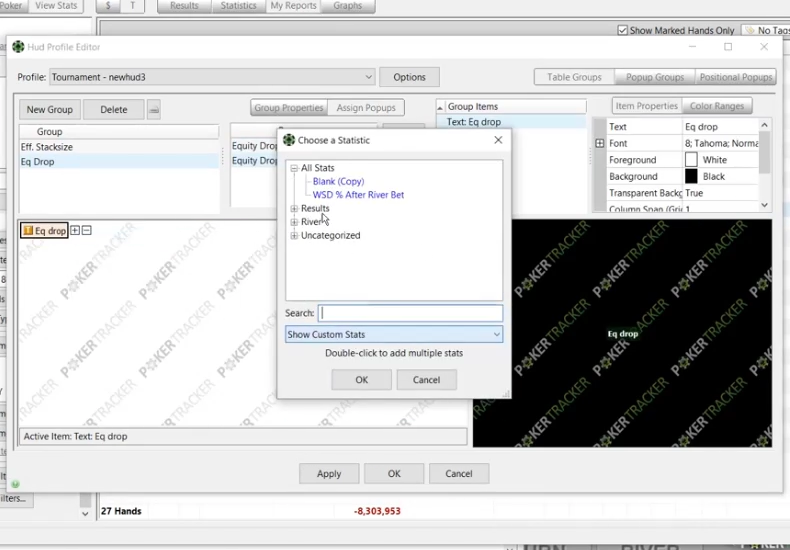Click the plus icon beside Eq drop item
This screenshot has width=790, height=550.
[x=75, y=230]
